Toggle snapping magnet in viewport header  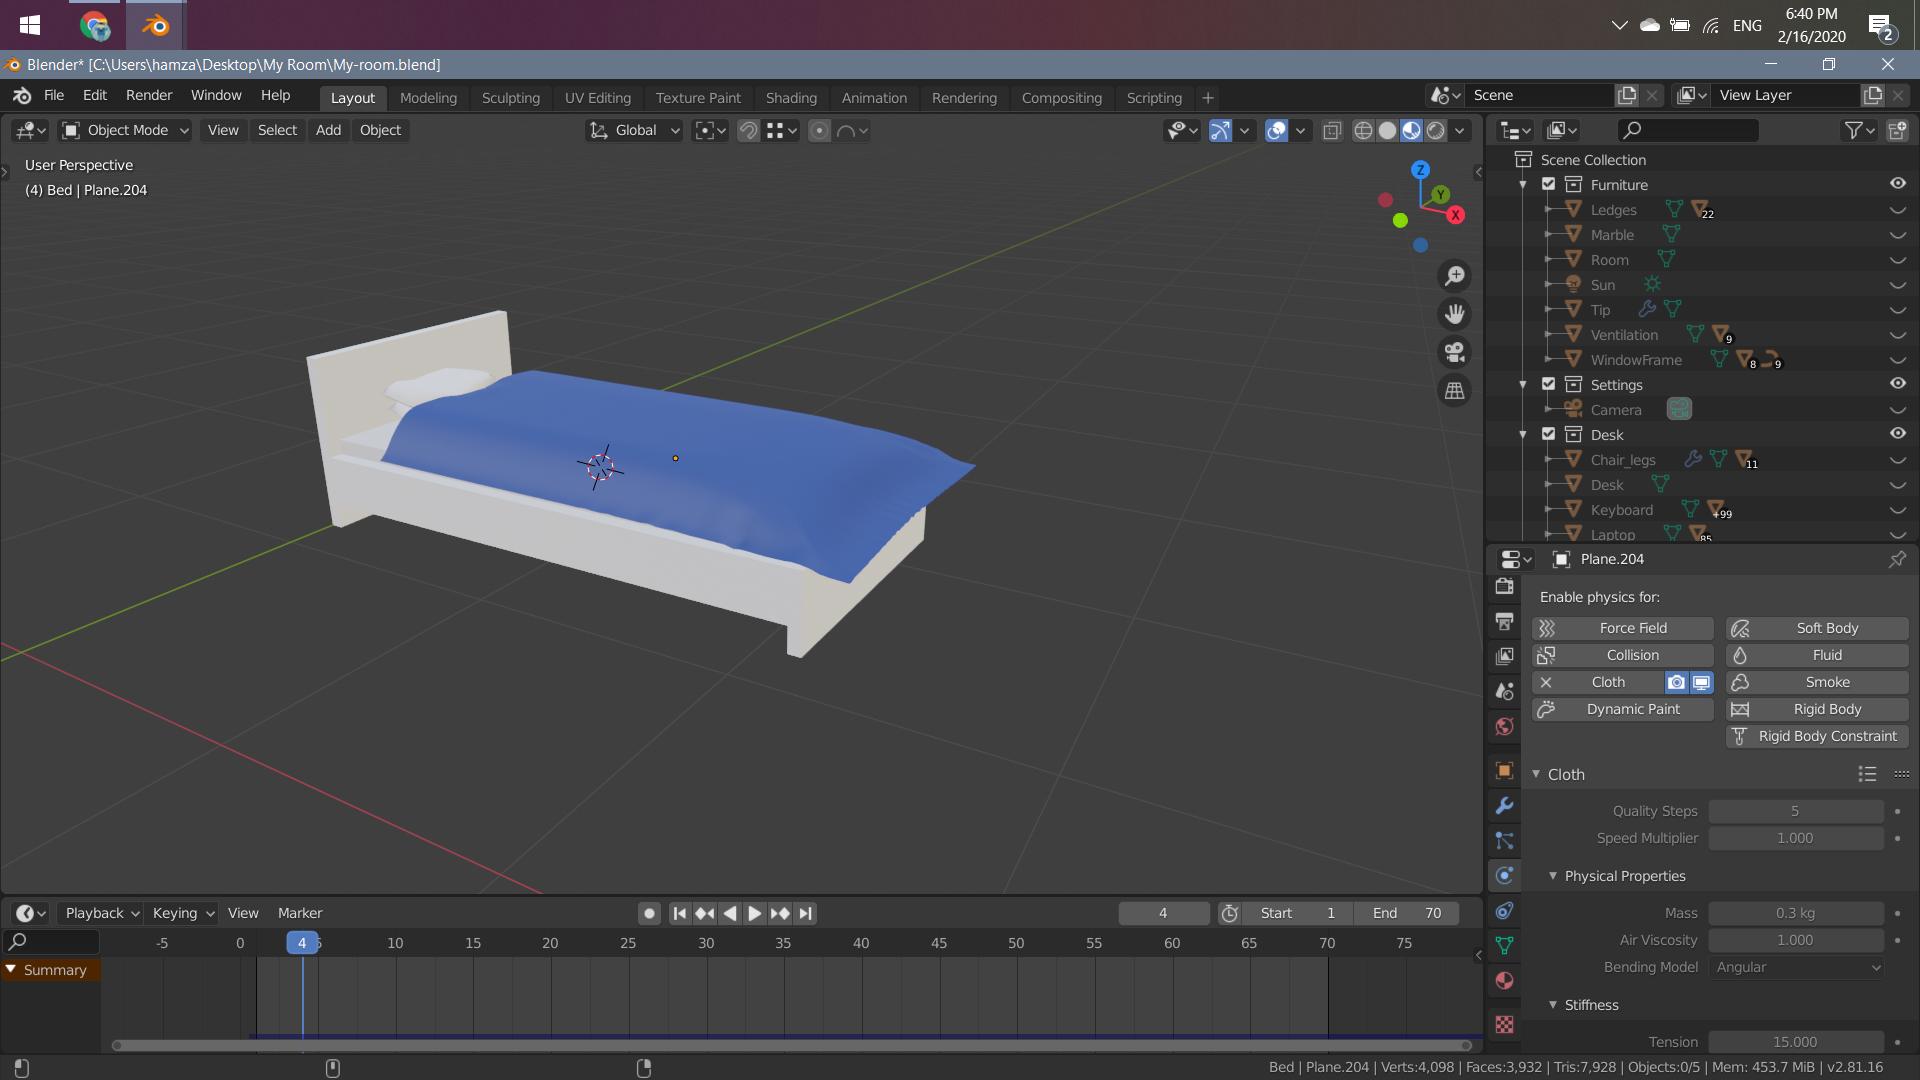(x=748, y=130)
